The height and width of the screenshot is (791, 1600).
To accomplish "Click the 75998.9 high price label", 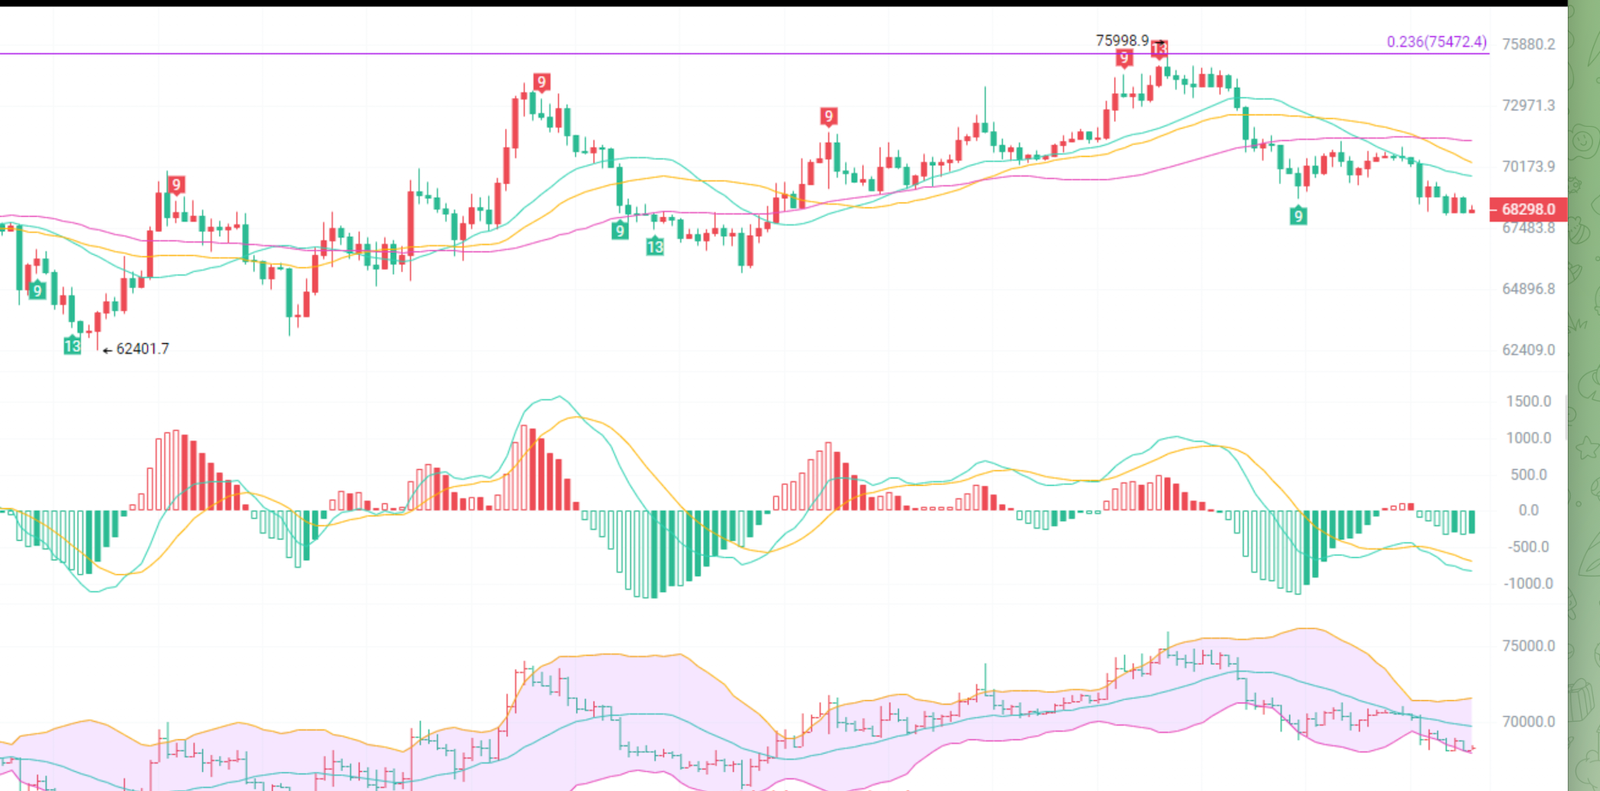I will tap(1122, 40).
